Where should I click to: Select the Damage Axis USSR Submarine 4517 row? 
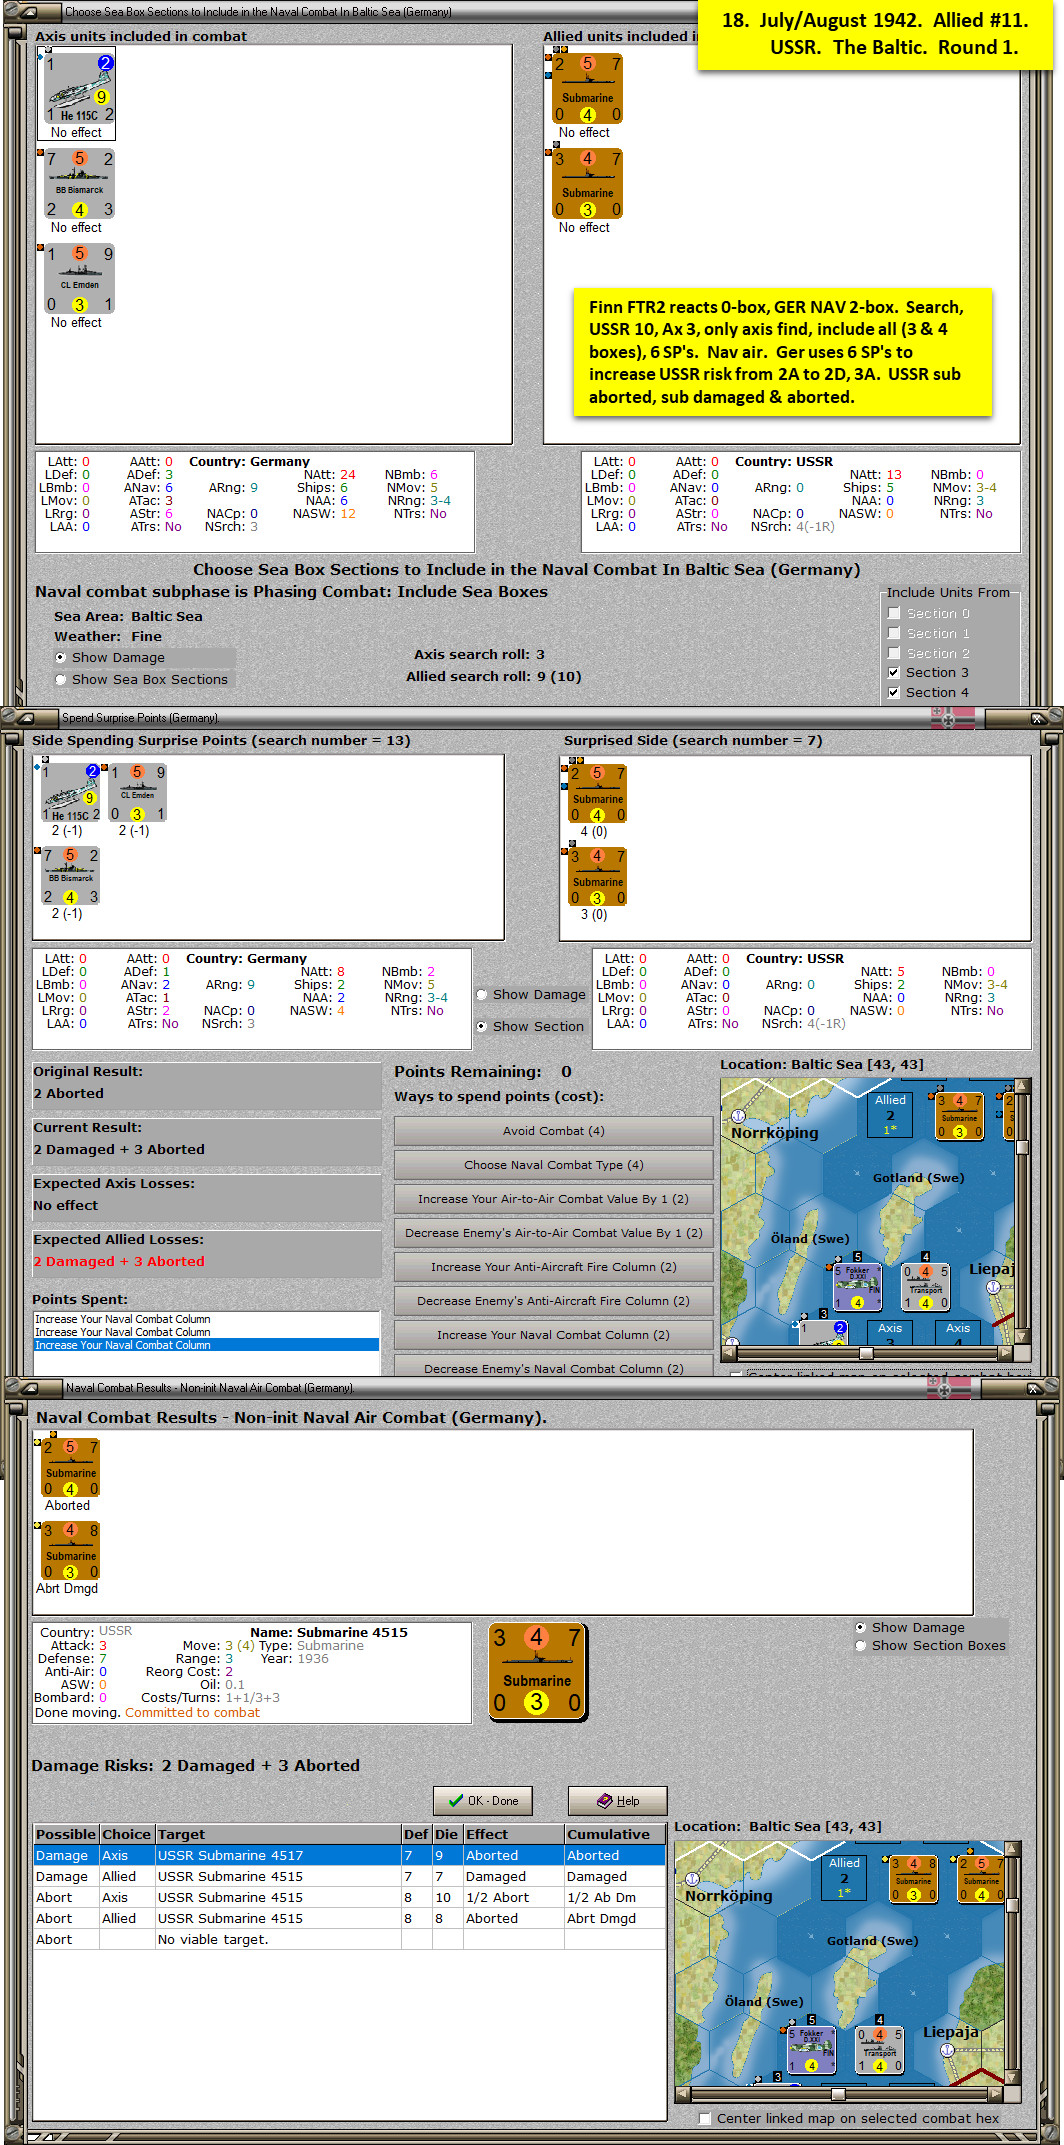coord(350,1856)
